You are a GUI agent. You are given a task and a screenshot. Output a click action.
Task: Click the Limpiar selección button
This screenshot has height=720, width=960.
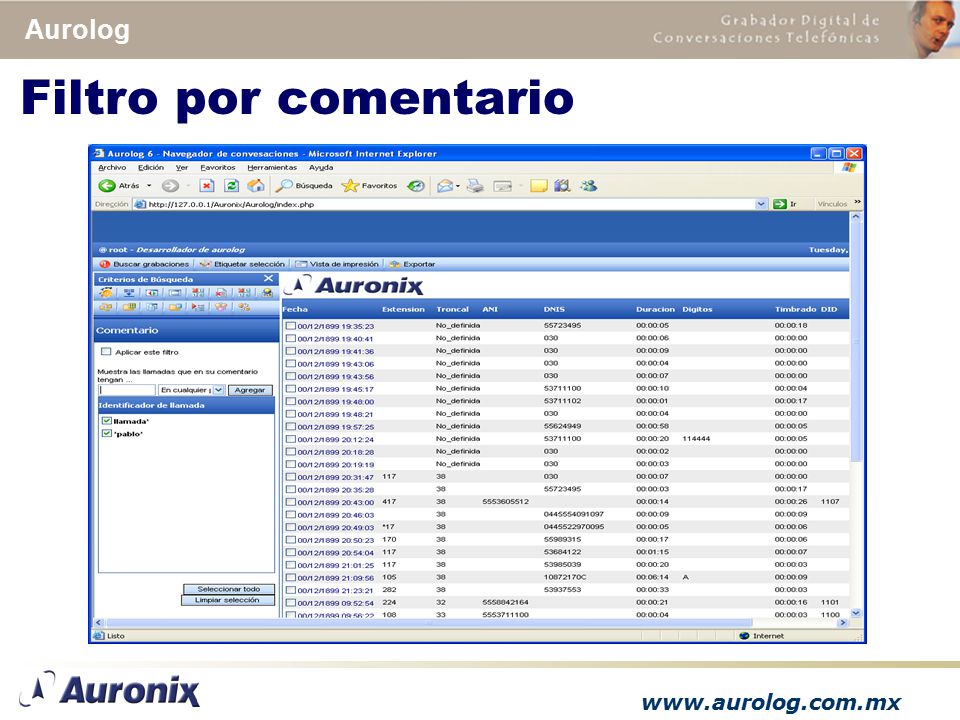point(227,600)
